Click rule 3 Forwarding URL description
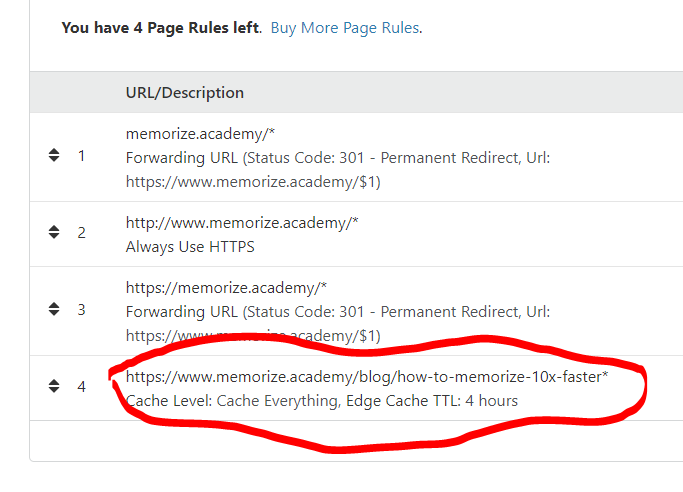Screen dimensions: 683x492 [x=338, y=324]
